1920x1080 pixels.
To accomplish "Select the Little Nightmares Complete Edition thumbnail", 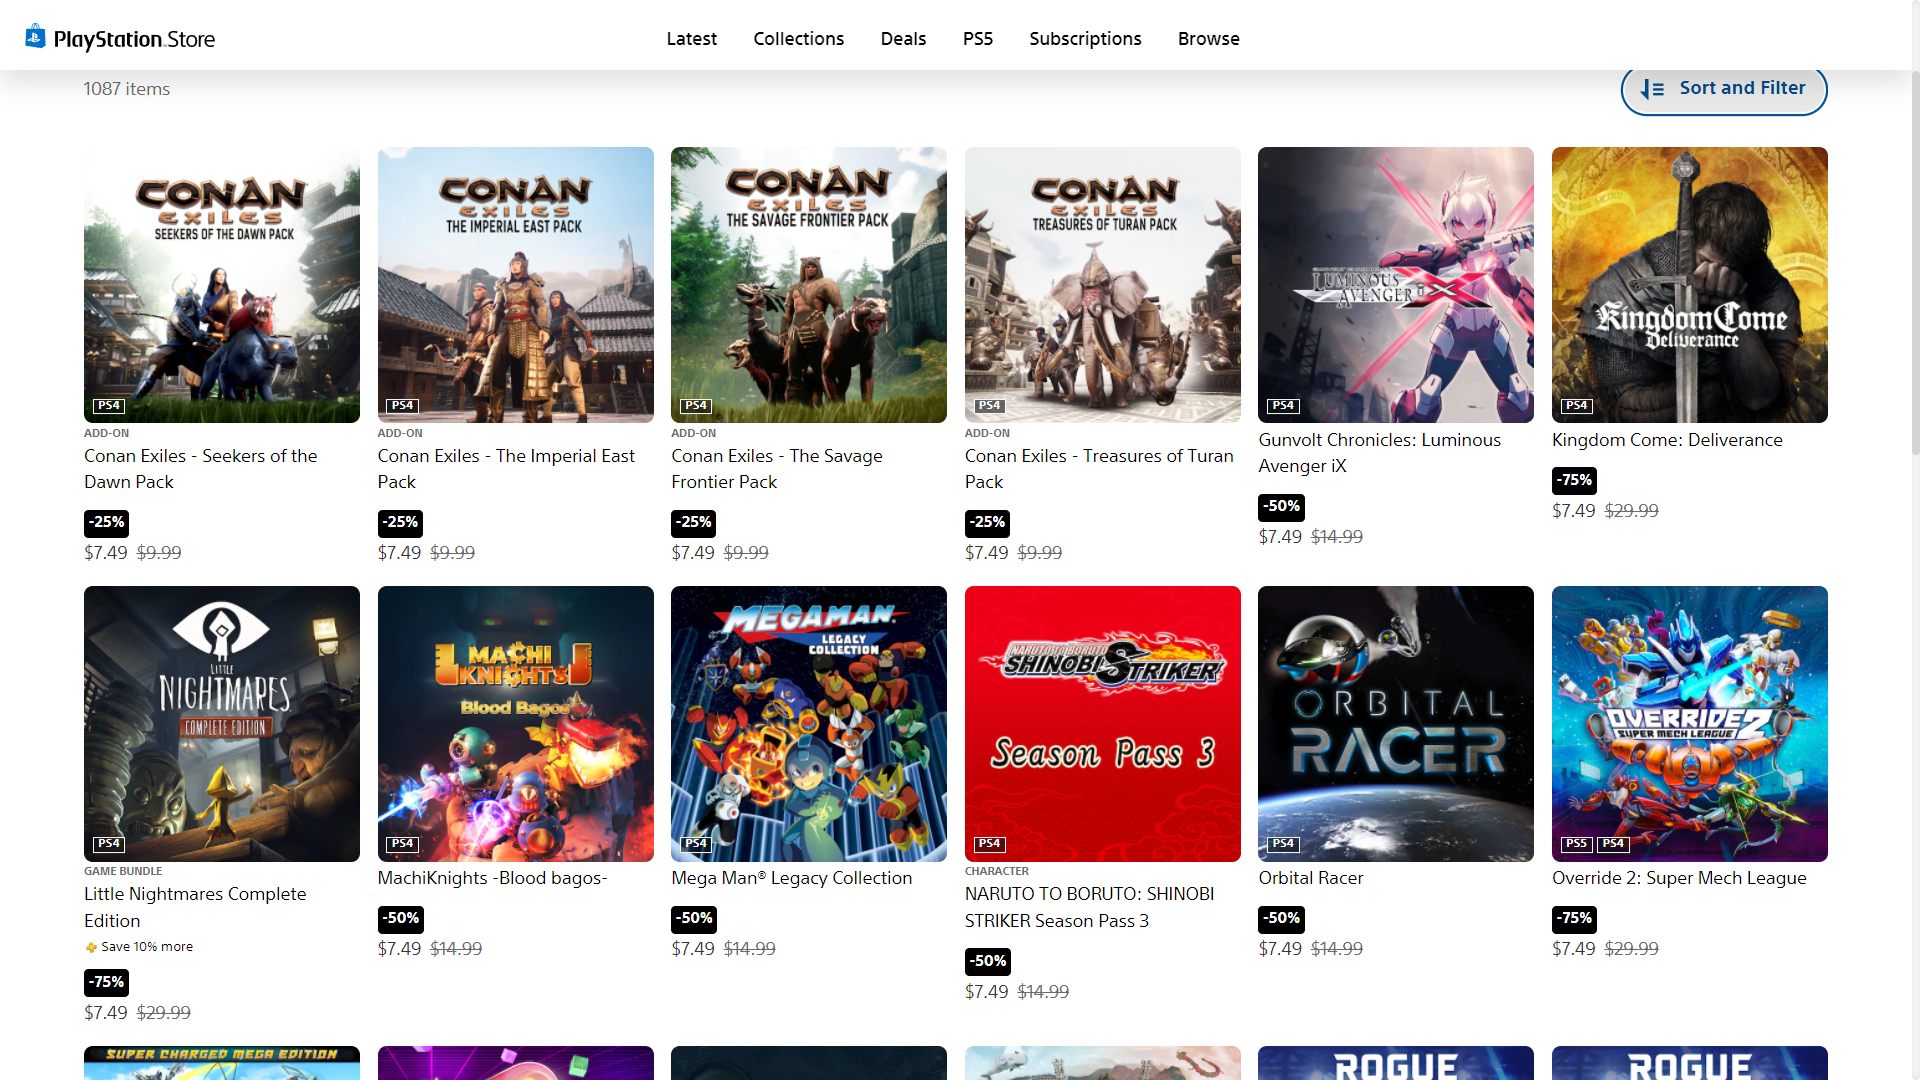I will click(x=222, y=723).
